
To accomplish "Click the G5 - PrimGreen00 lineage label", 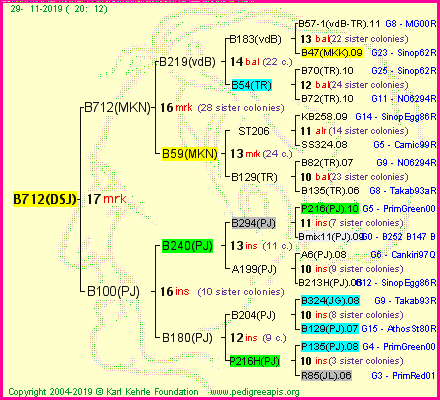I will (399, 209).
